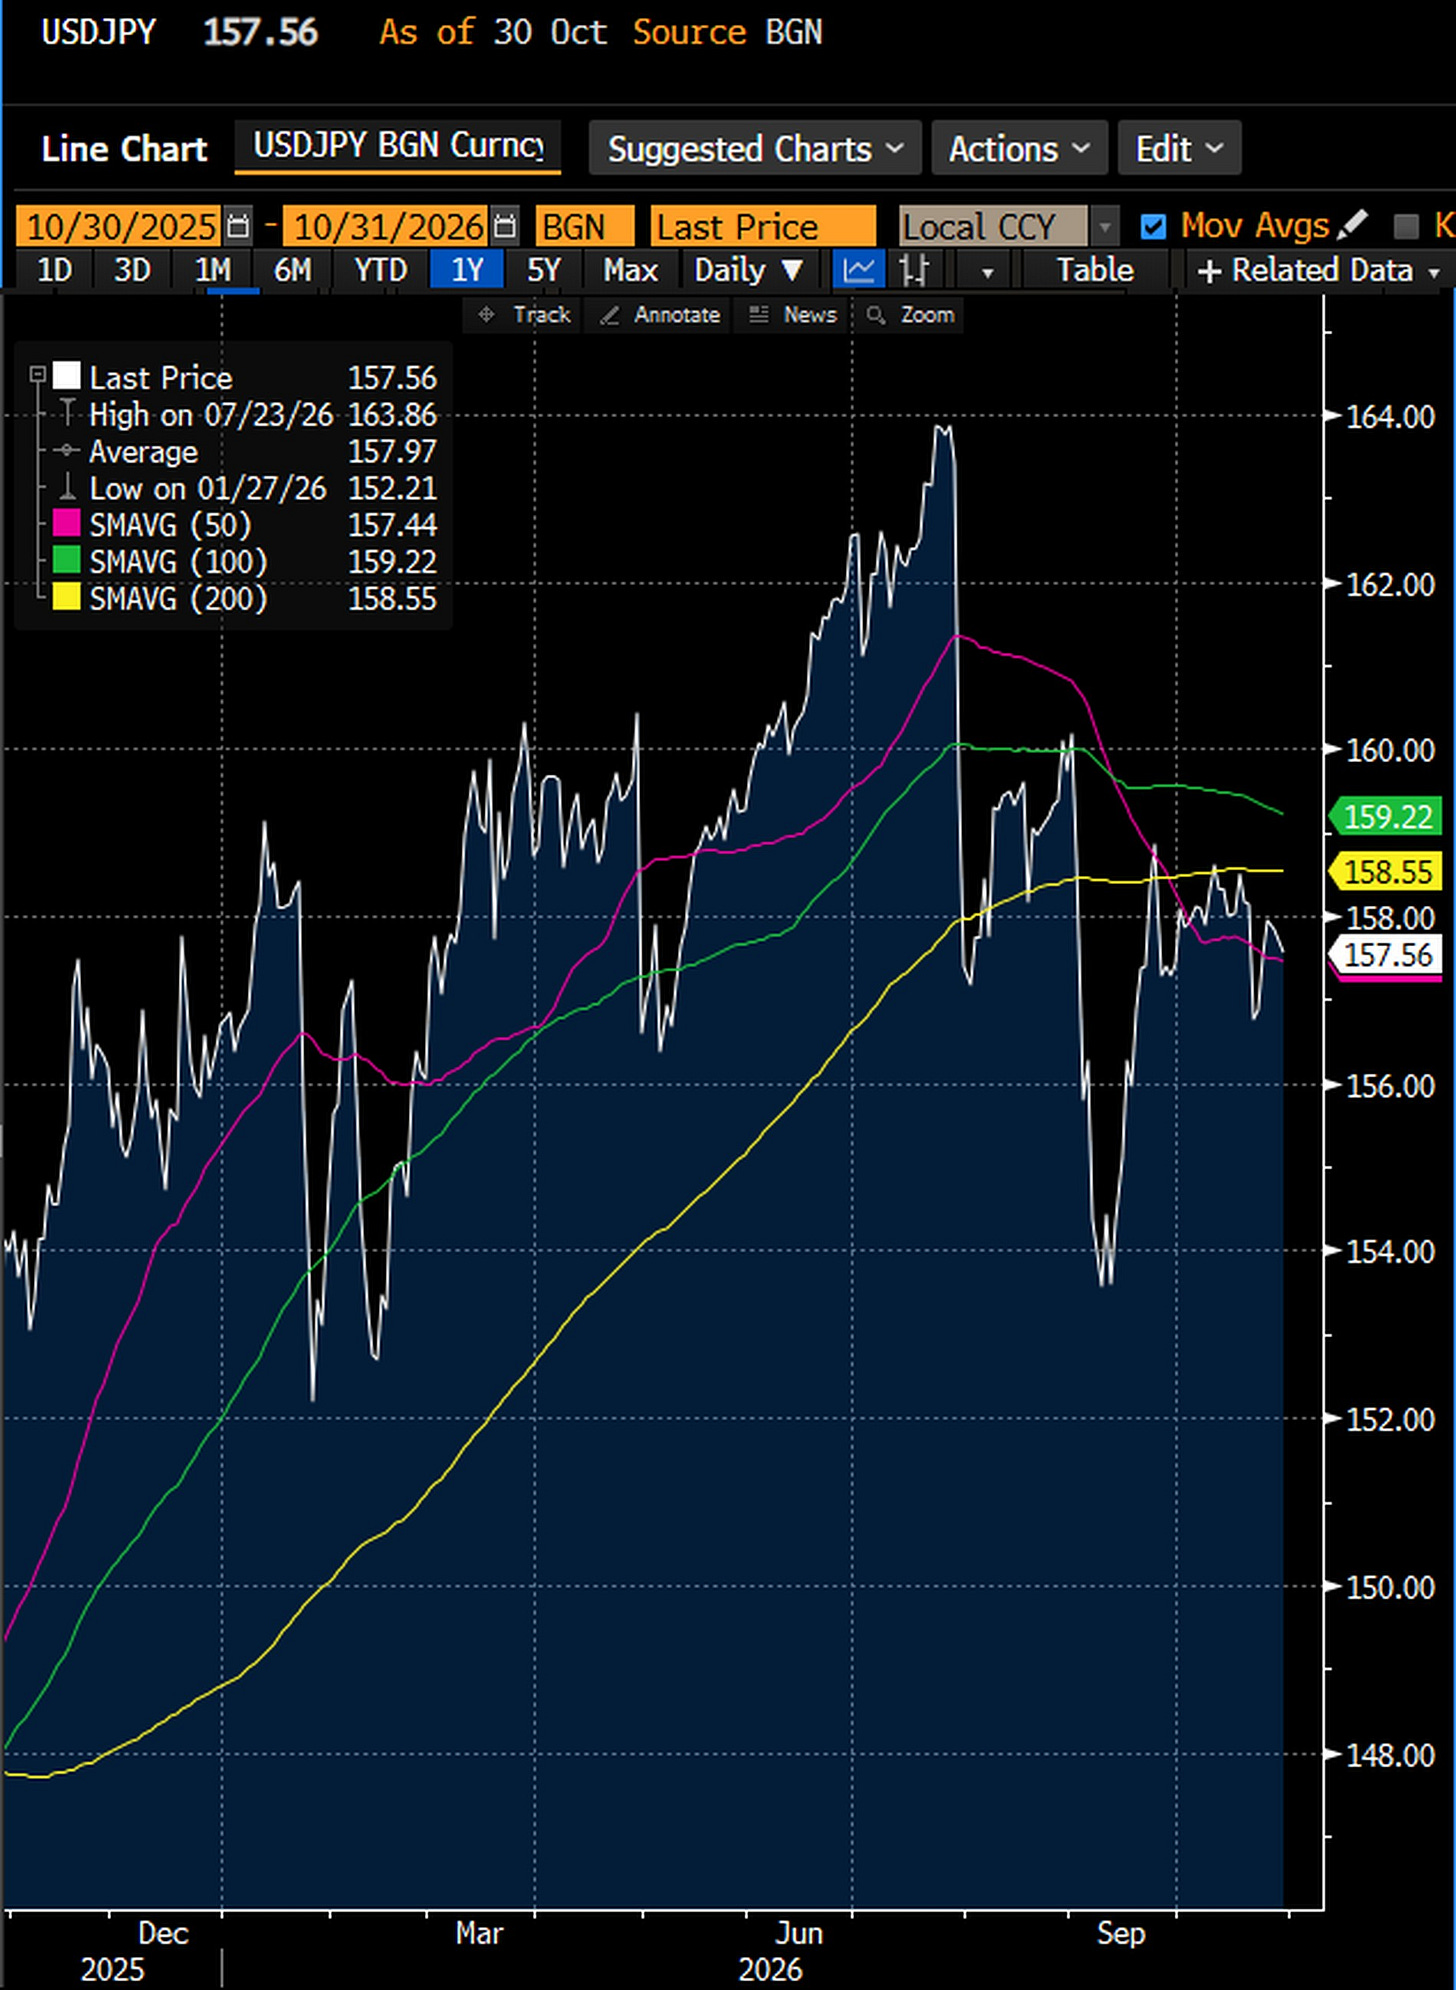1456x1990 pixels.
Task: Click the SMAVG (50) magenta swatch
Action: coord(66,523)
